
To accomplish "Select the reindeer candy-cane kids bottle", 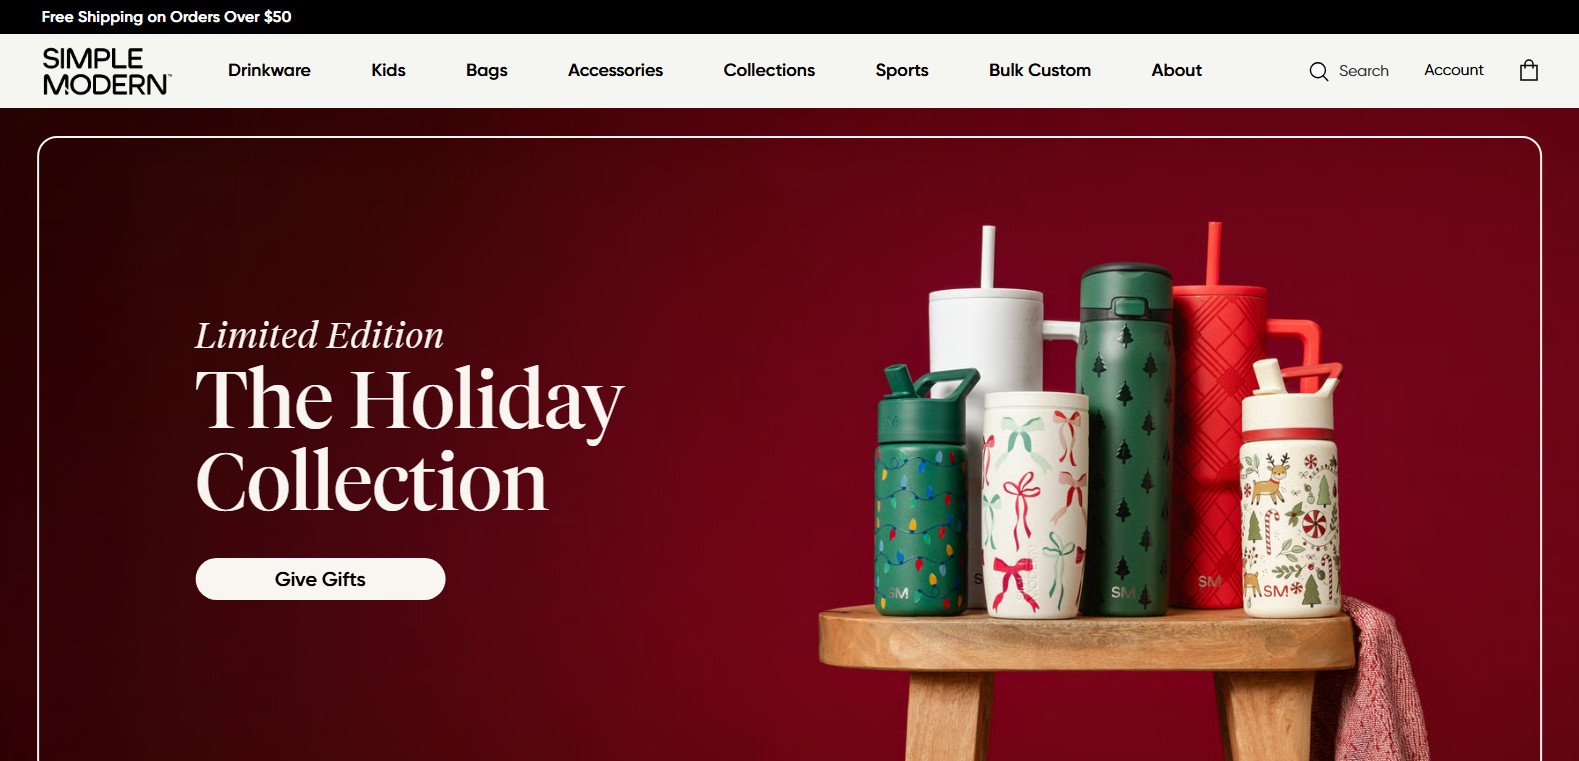I will pyautogui.click(x=1289, y=490).
